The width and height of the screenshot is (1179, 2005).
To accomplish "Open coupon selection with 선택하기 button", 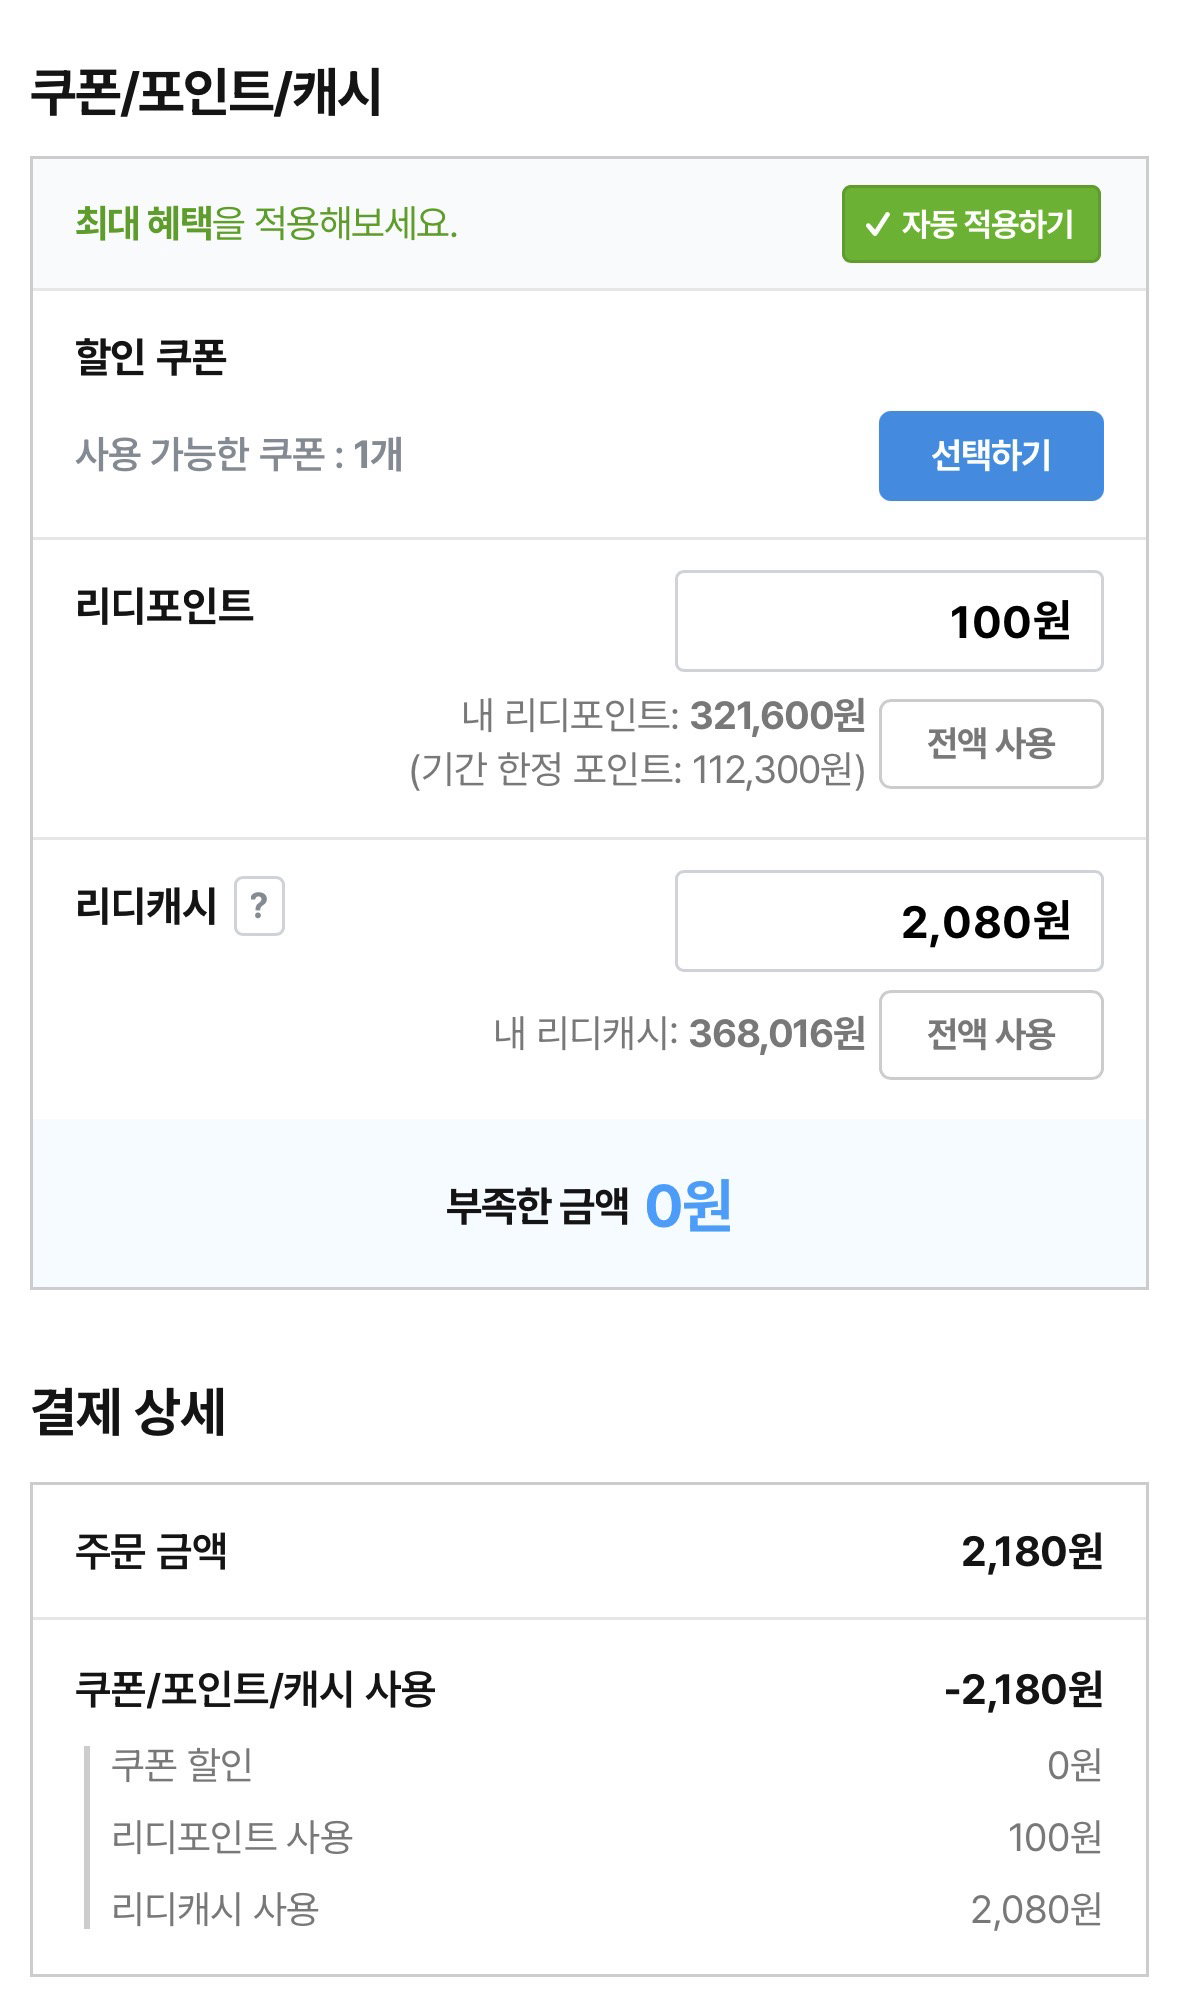I will pos(991,456).
